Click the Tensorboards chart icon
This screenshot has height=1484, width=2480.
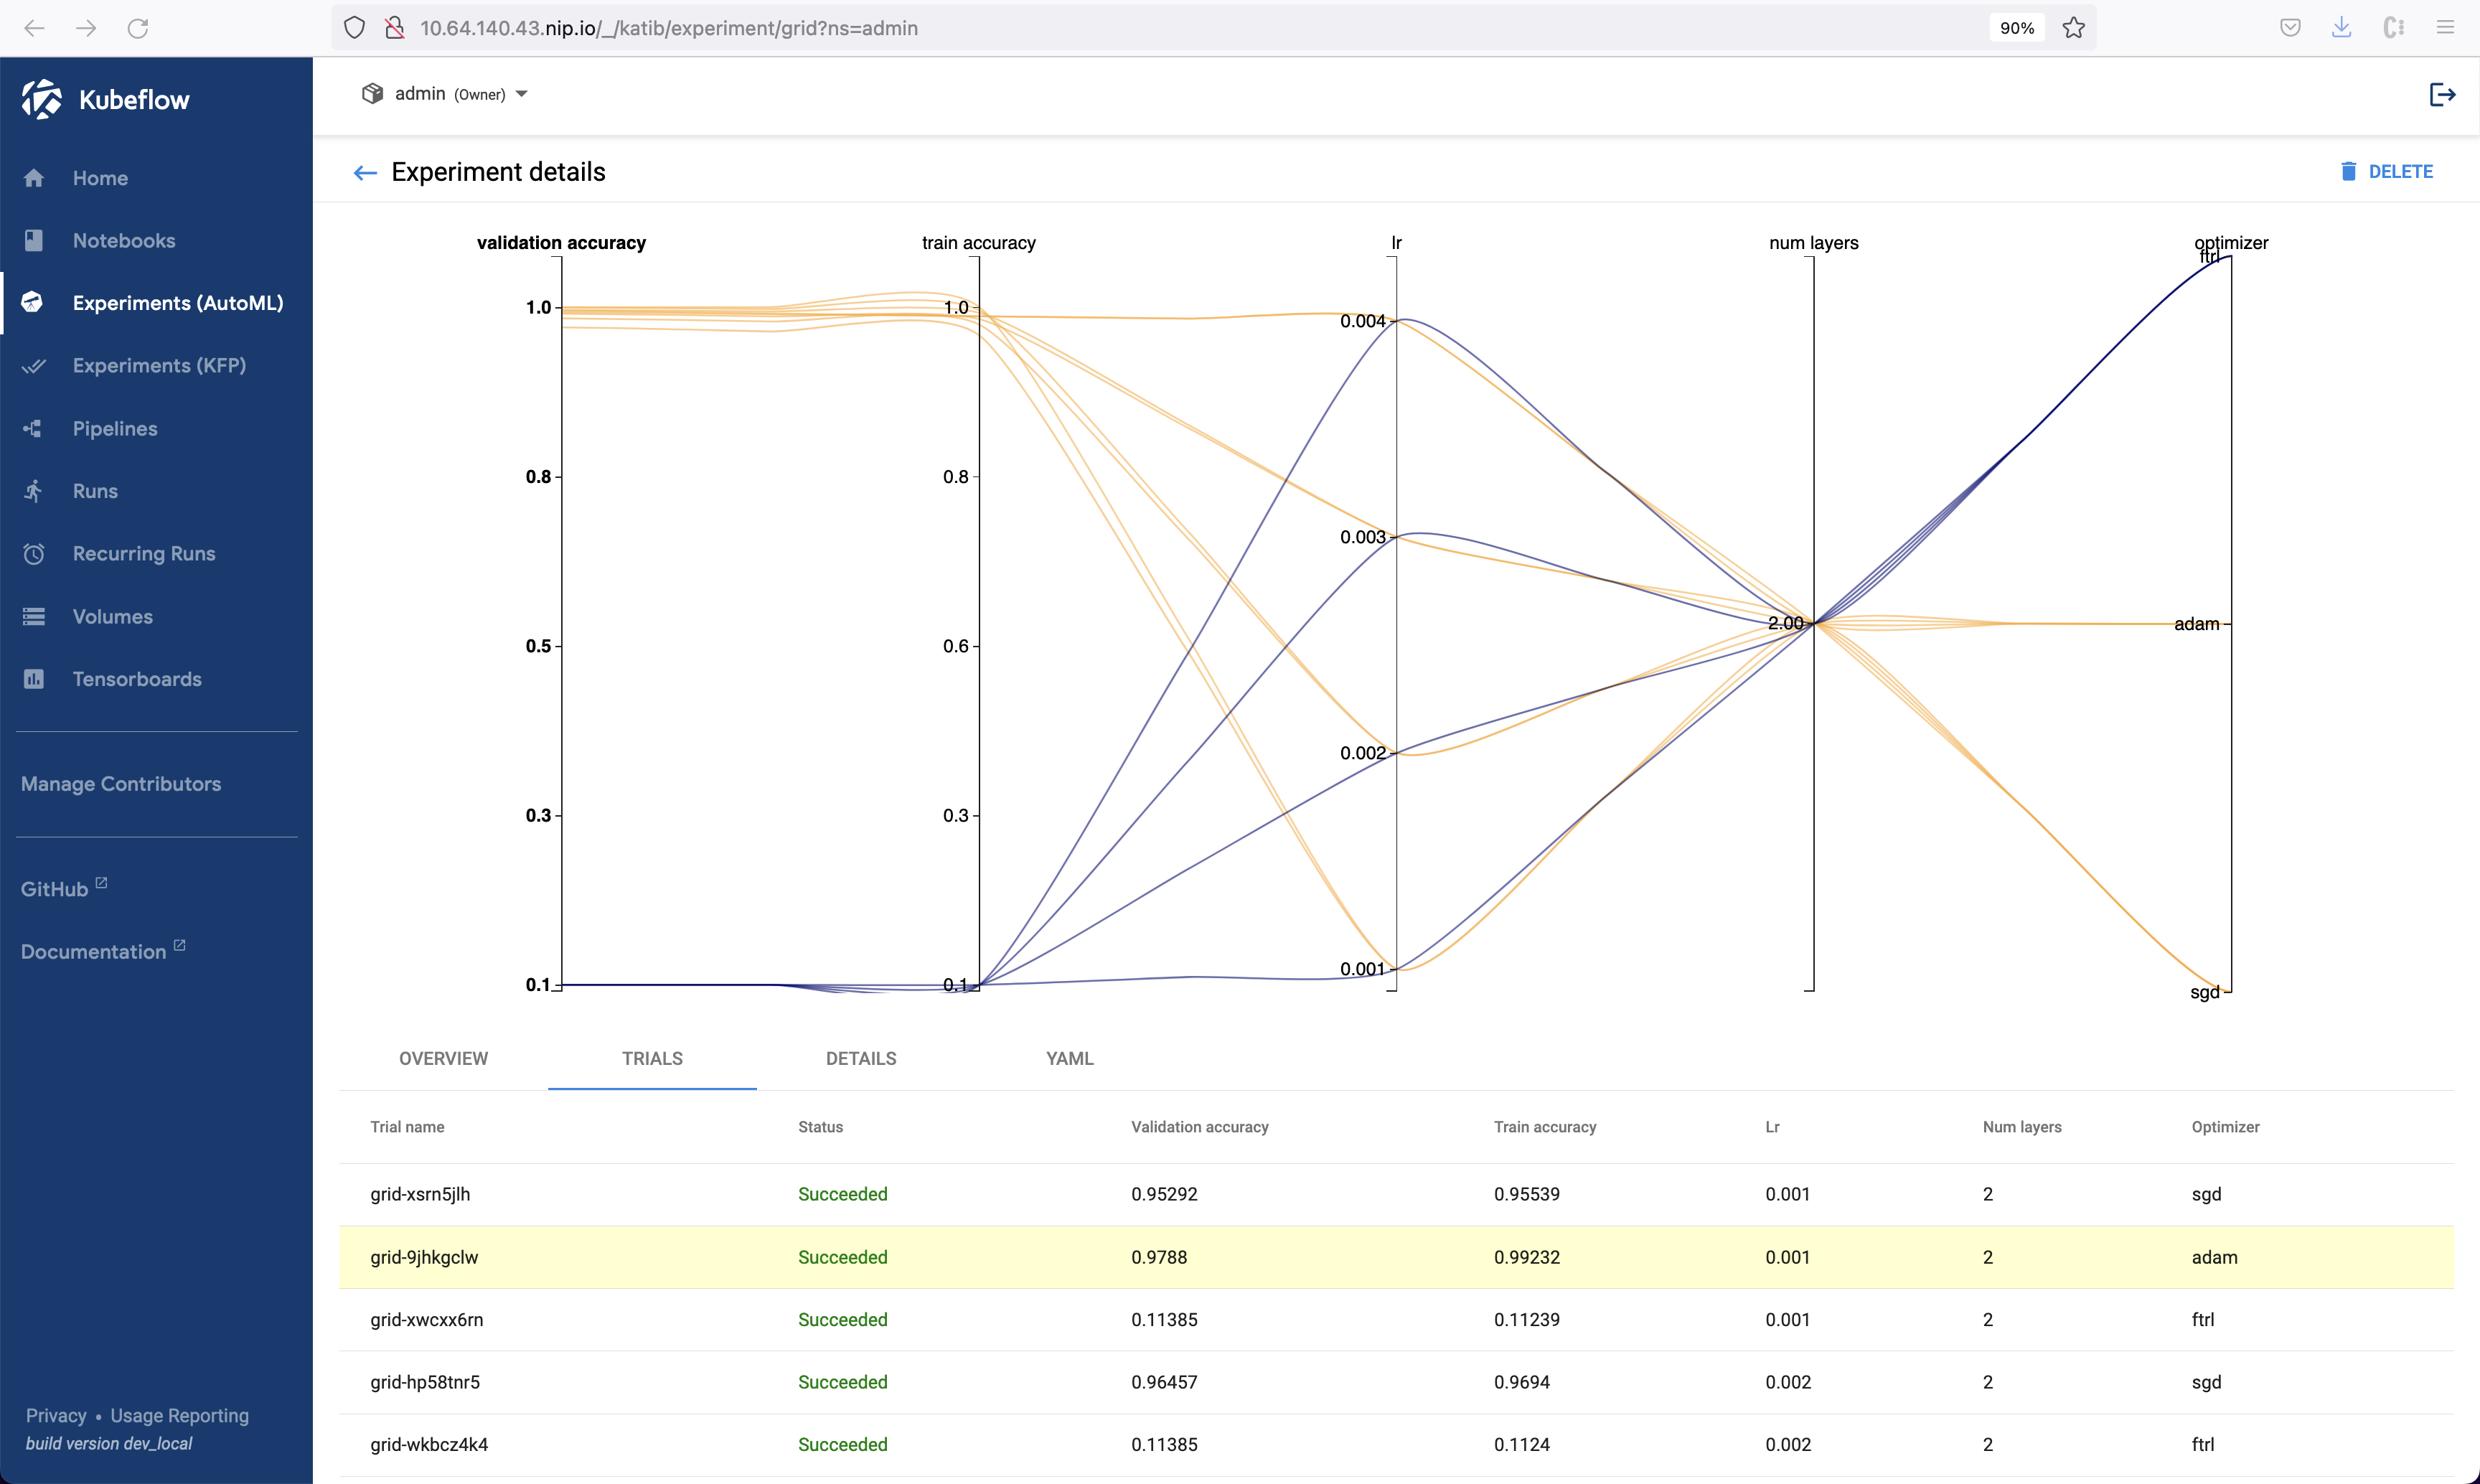click(34, 679)
